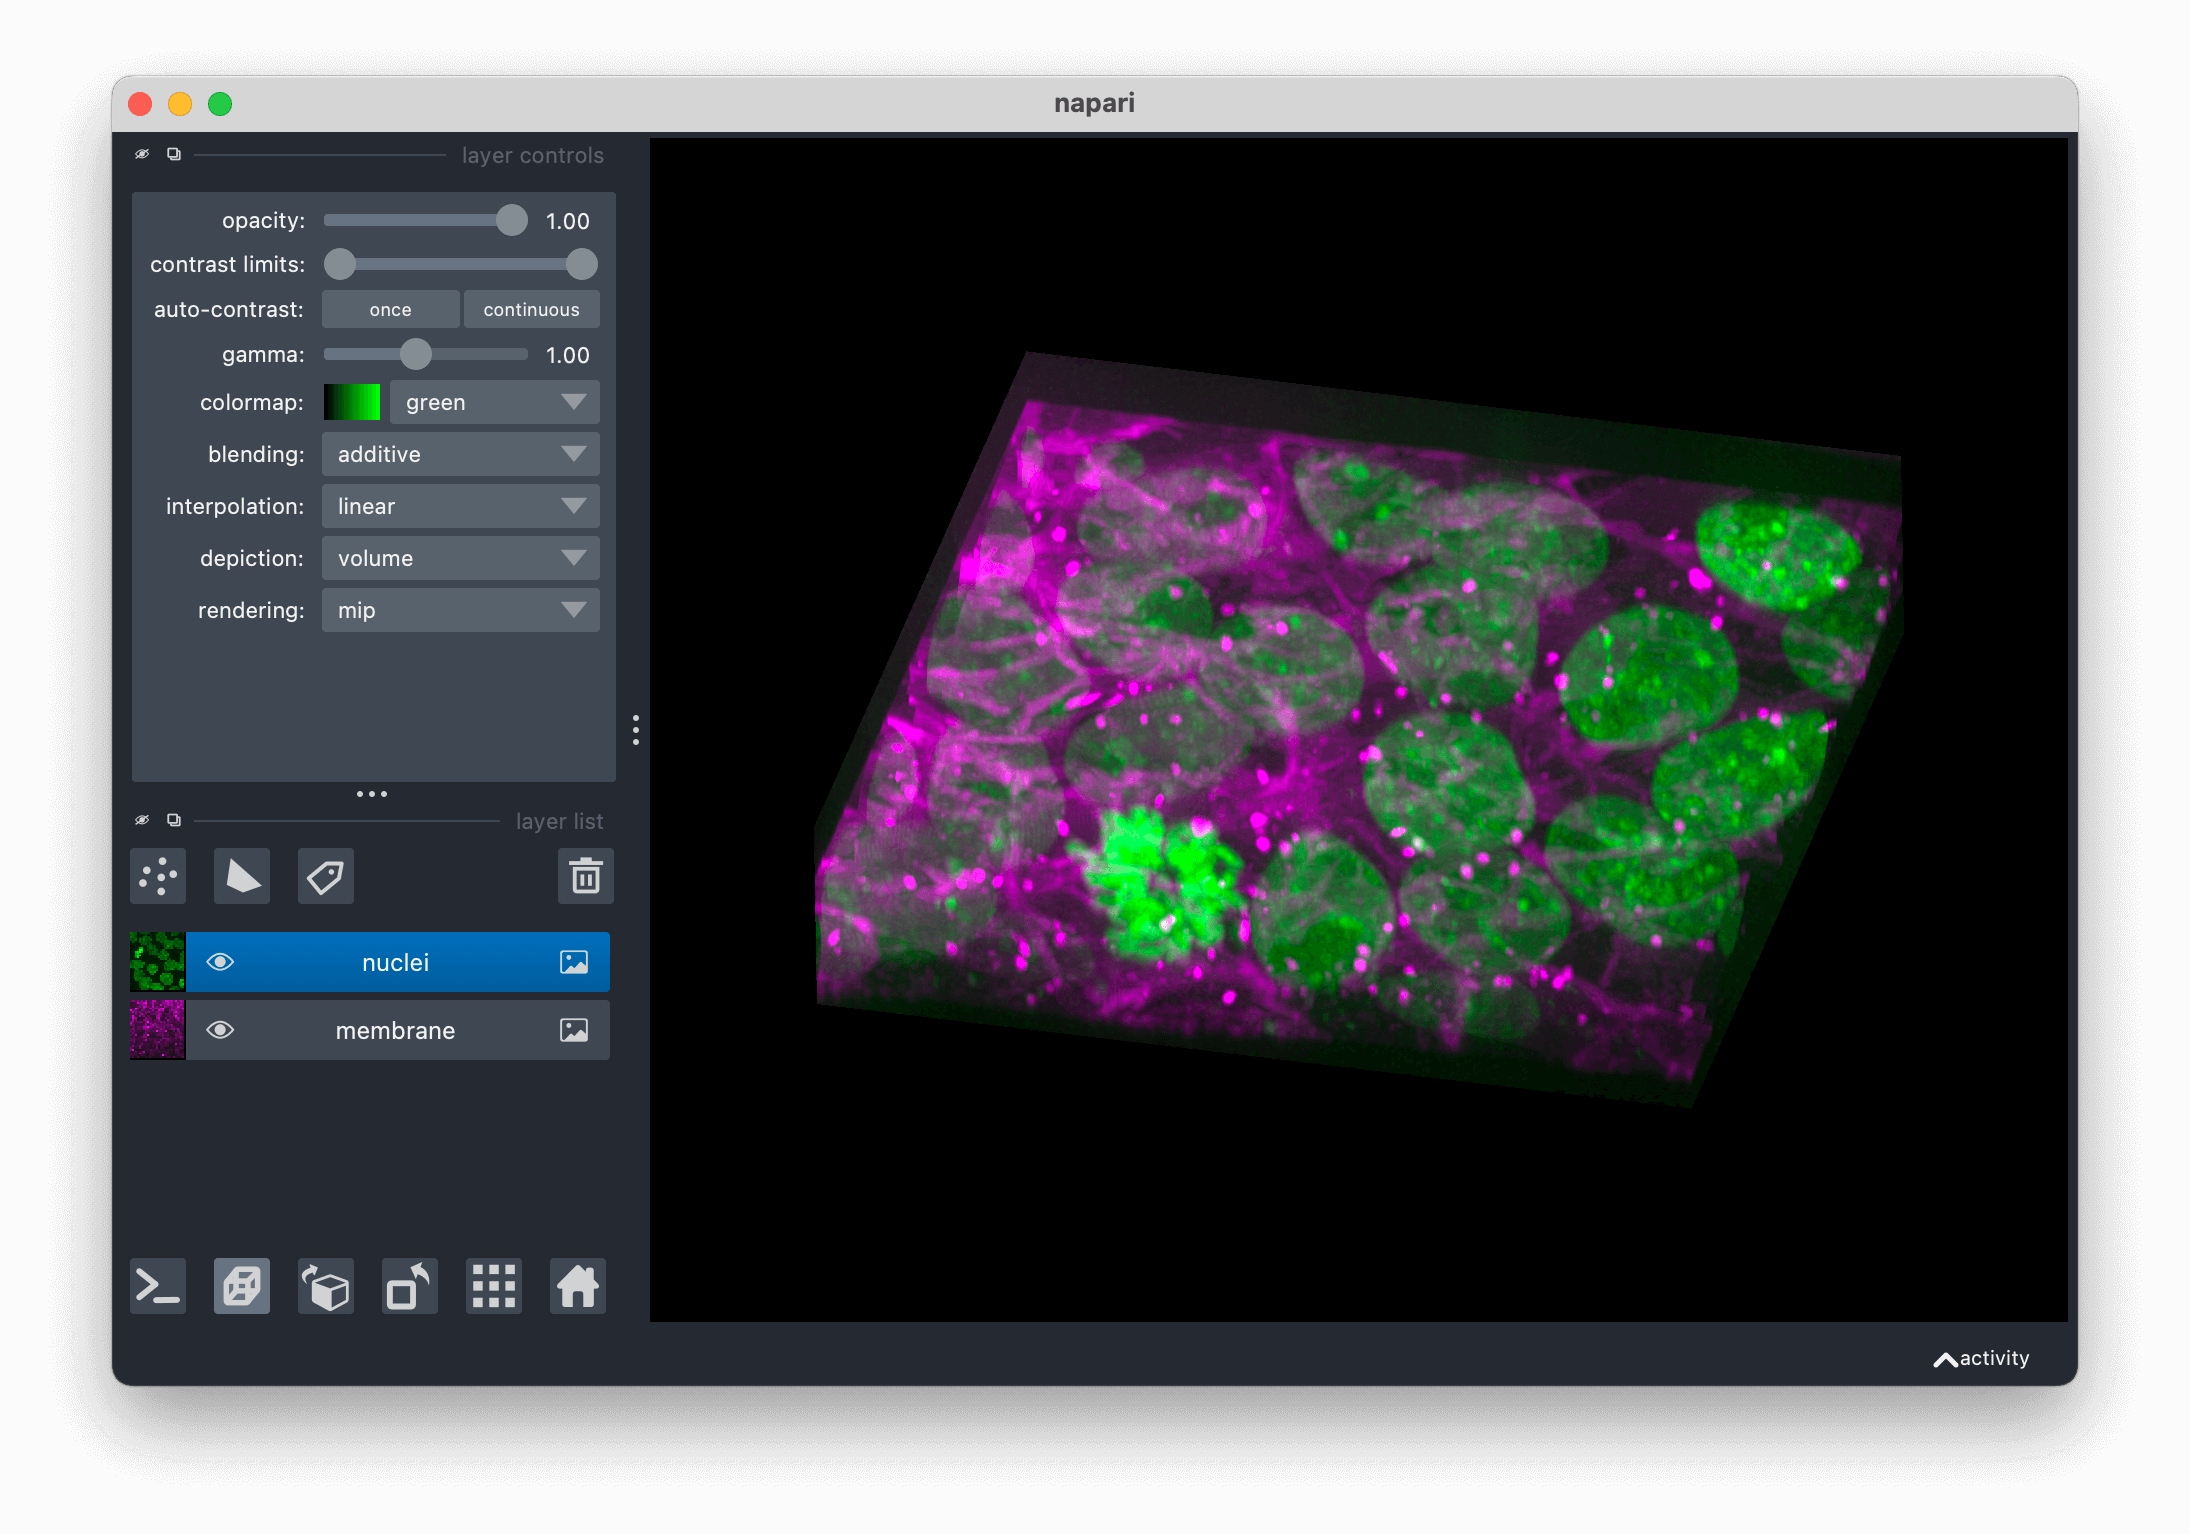This screenshot has height=1534, width=2190.
Task: Create a new shapes layer
Action: (x=242, y=877)
